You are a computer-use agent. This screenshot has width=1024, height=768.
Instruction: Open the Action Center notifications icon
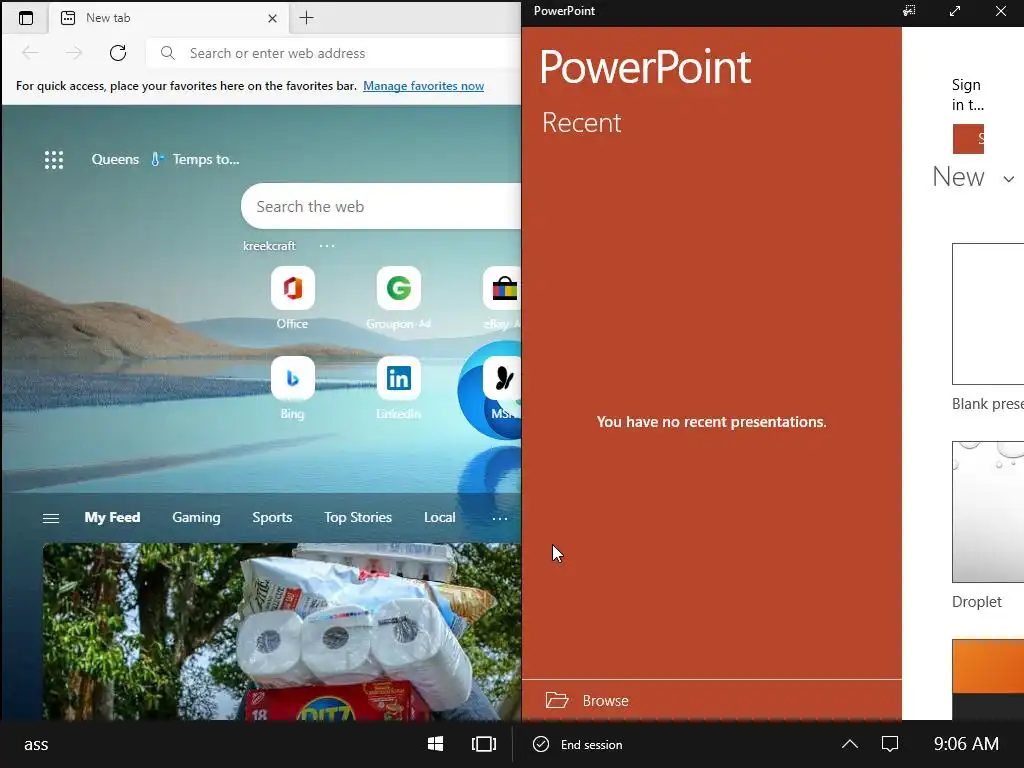(889, 744)
